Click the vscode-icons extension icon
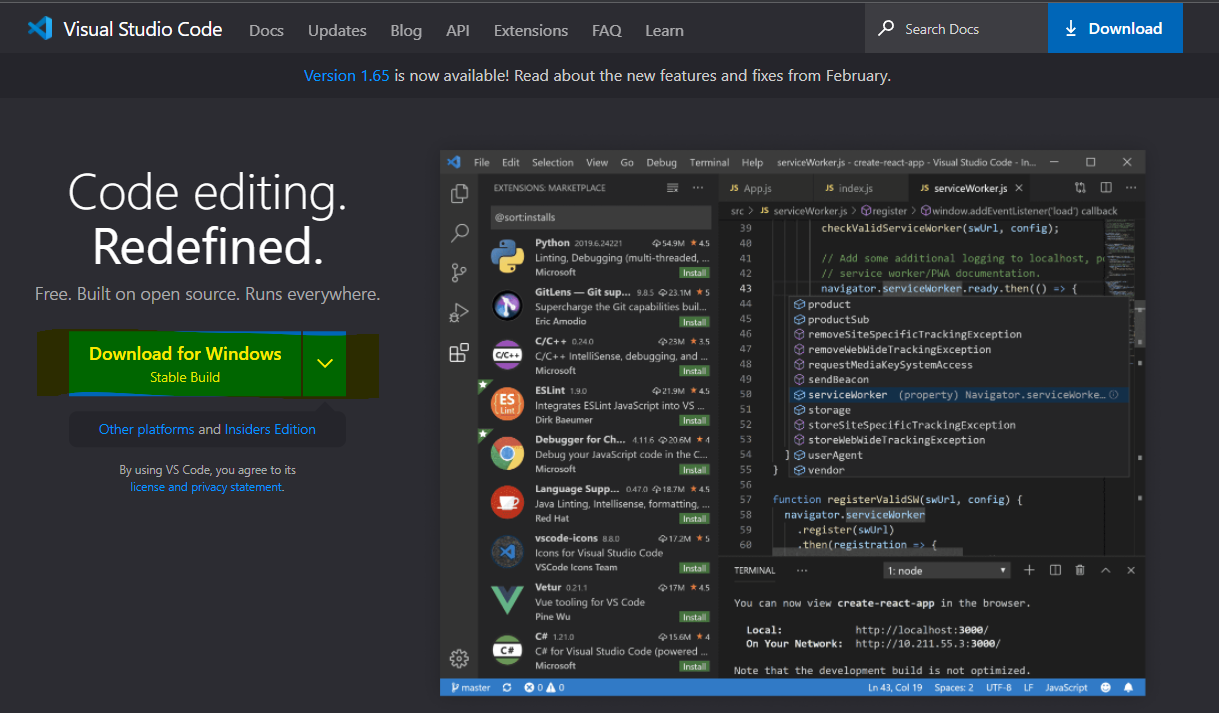Screen dimensions: 1219x713 (x=507, y=551)
